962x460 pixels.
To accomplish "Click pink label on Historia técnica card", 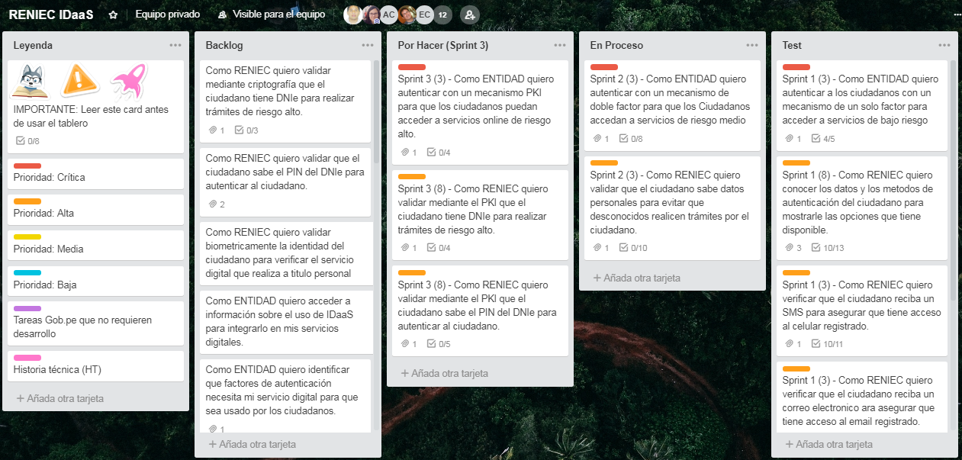I will pos(27,358).
